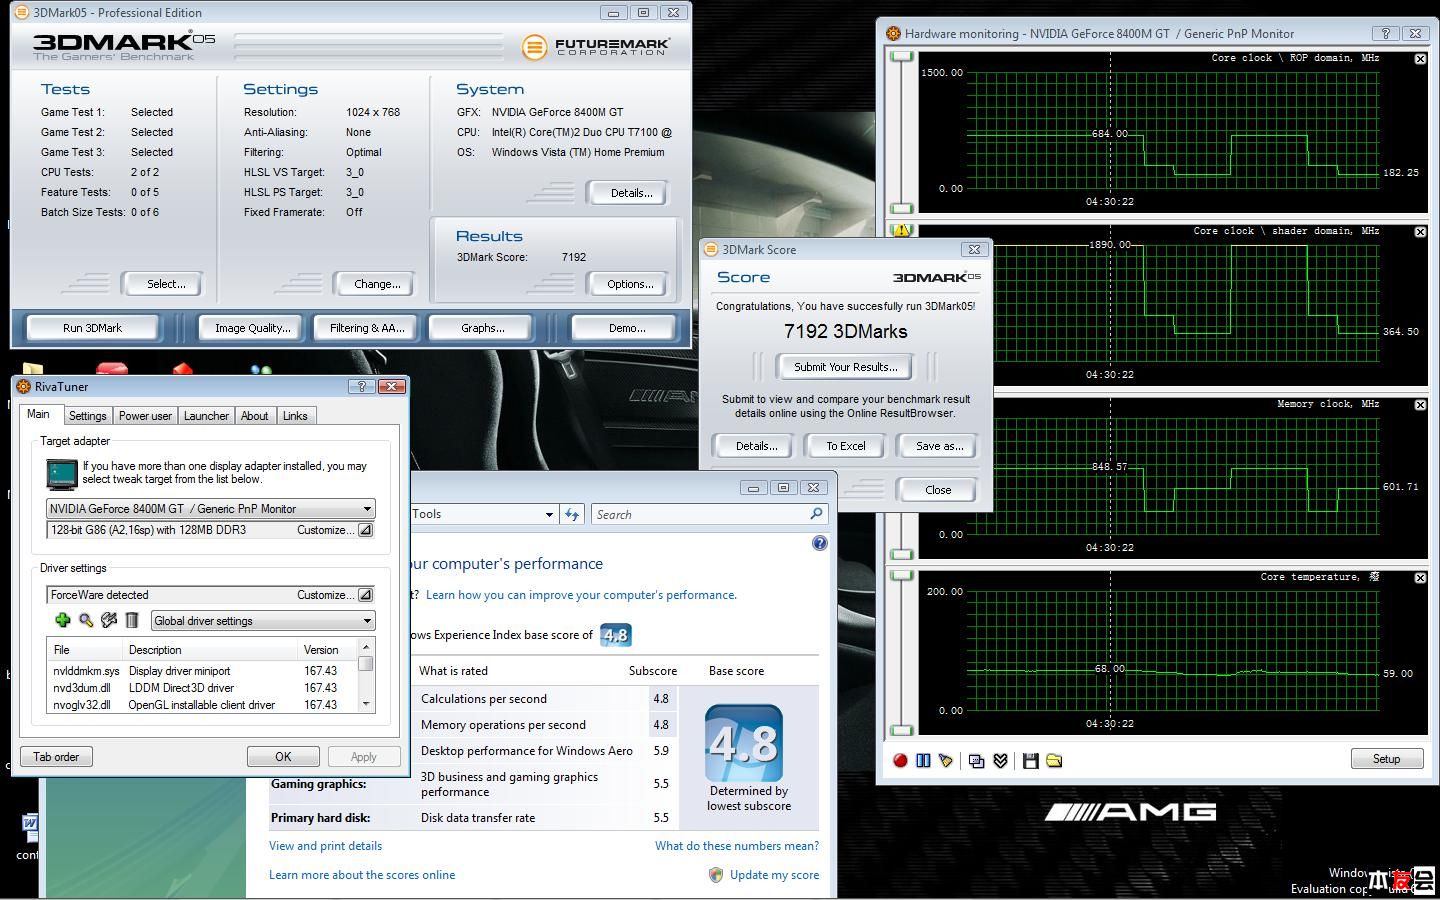The image size is (1440, 900).
Task: Open the About tab in RivaTuner
Action: pos(254,416)
